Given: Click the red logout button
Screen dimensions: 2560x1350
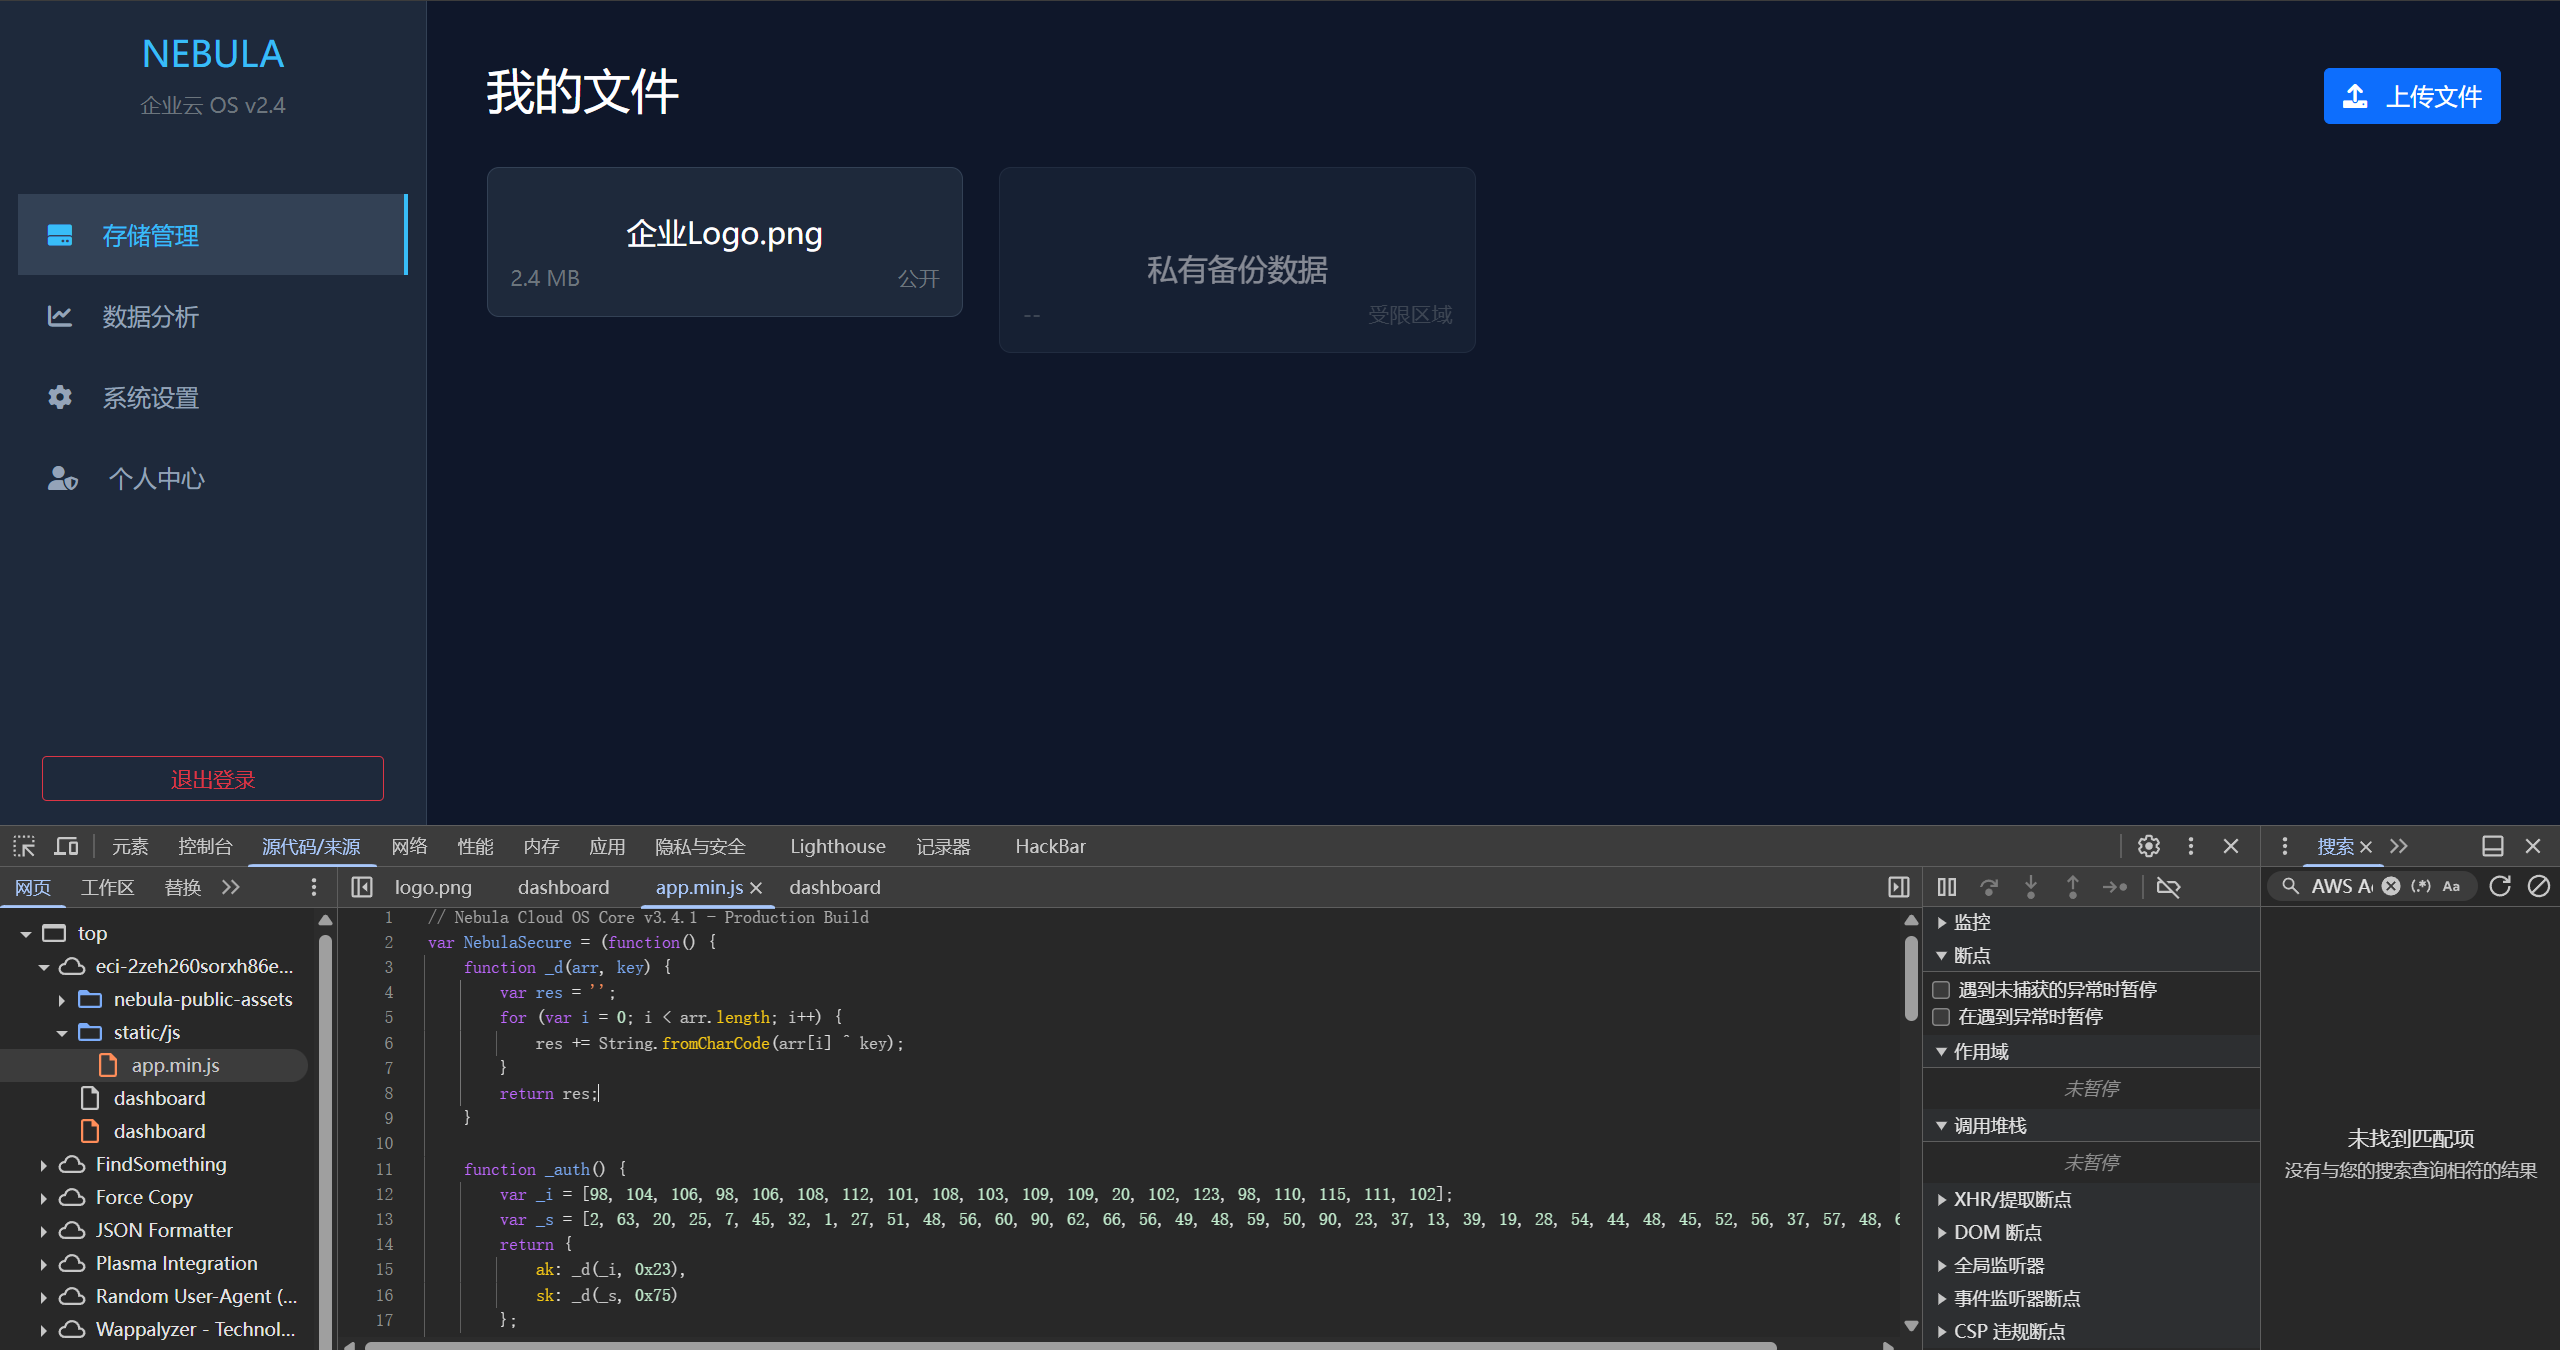Looking at the screenshot, I should [x=213, y=779].
